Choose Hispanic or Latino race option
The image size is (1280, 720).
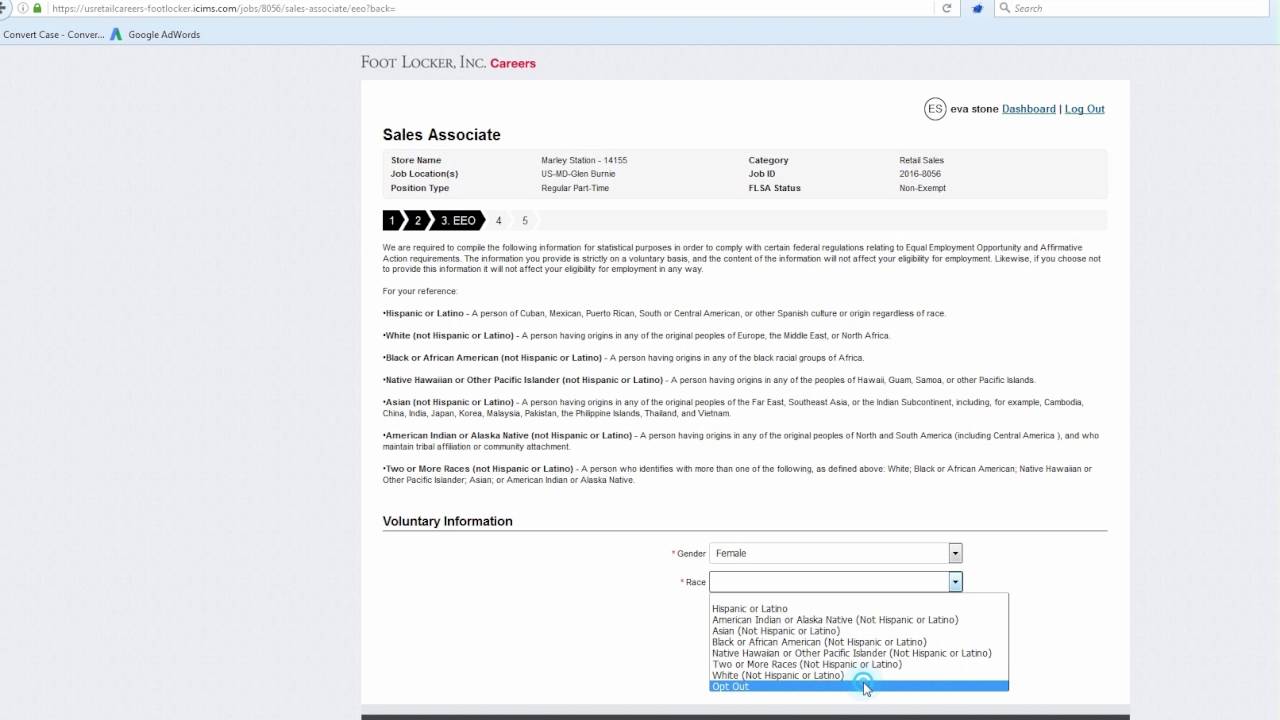(x=859, y=609)
